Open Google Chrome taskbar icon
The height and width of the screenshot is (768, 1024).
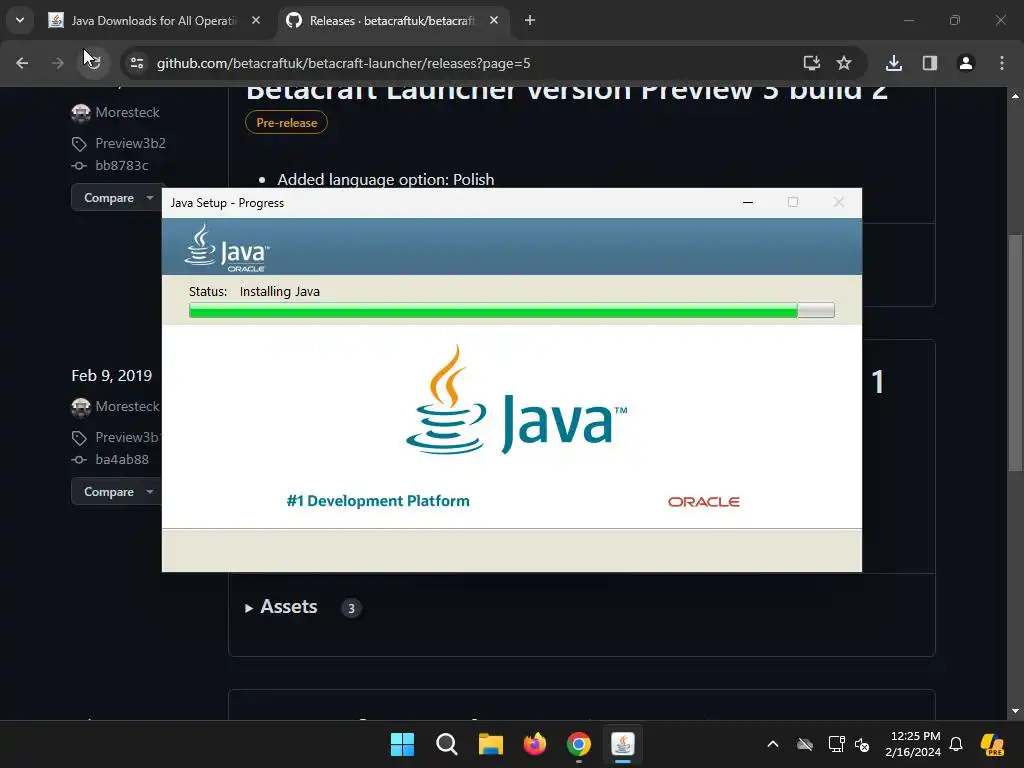pos(579,744)
